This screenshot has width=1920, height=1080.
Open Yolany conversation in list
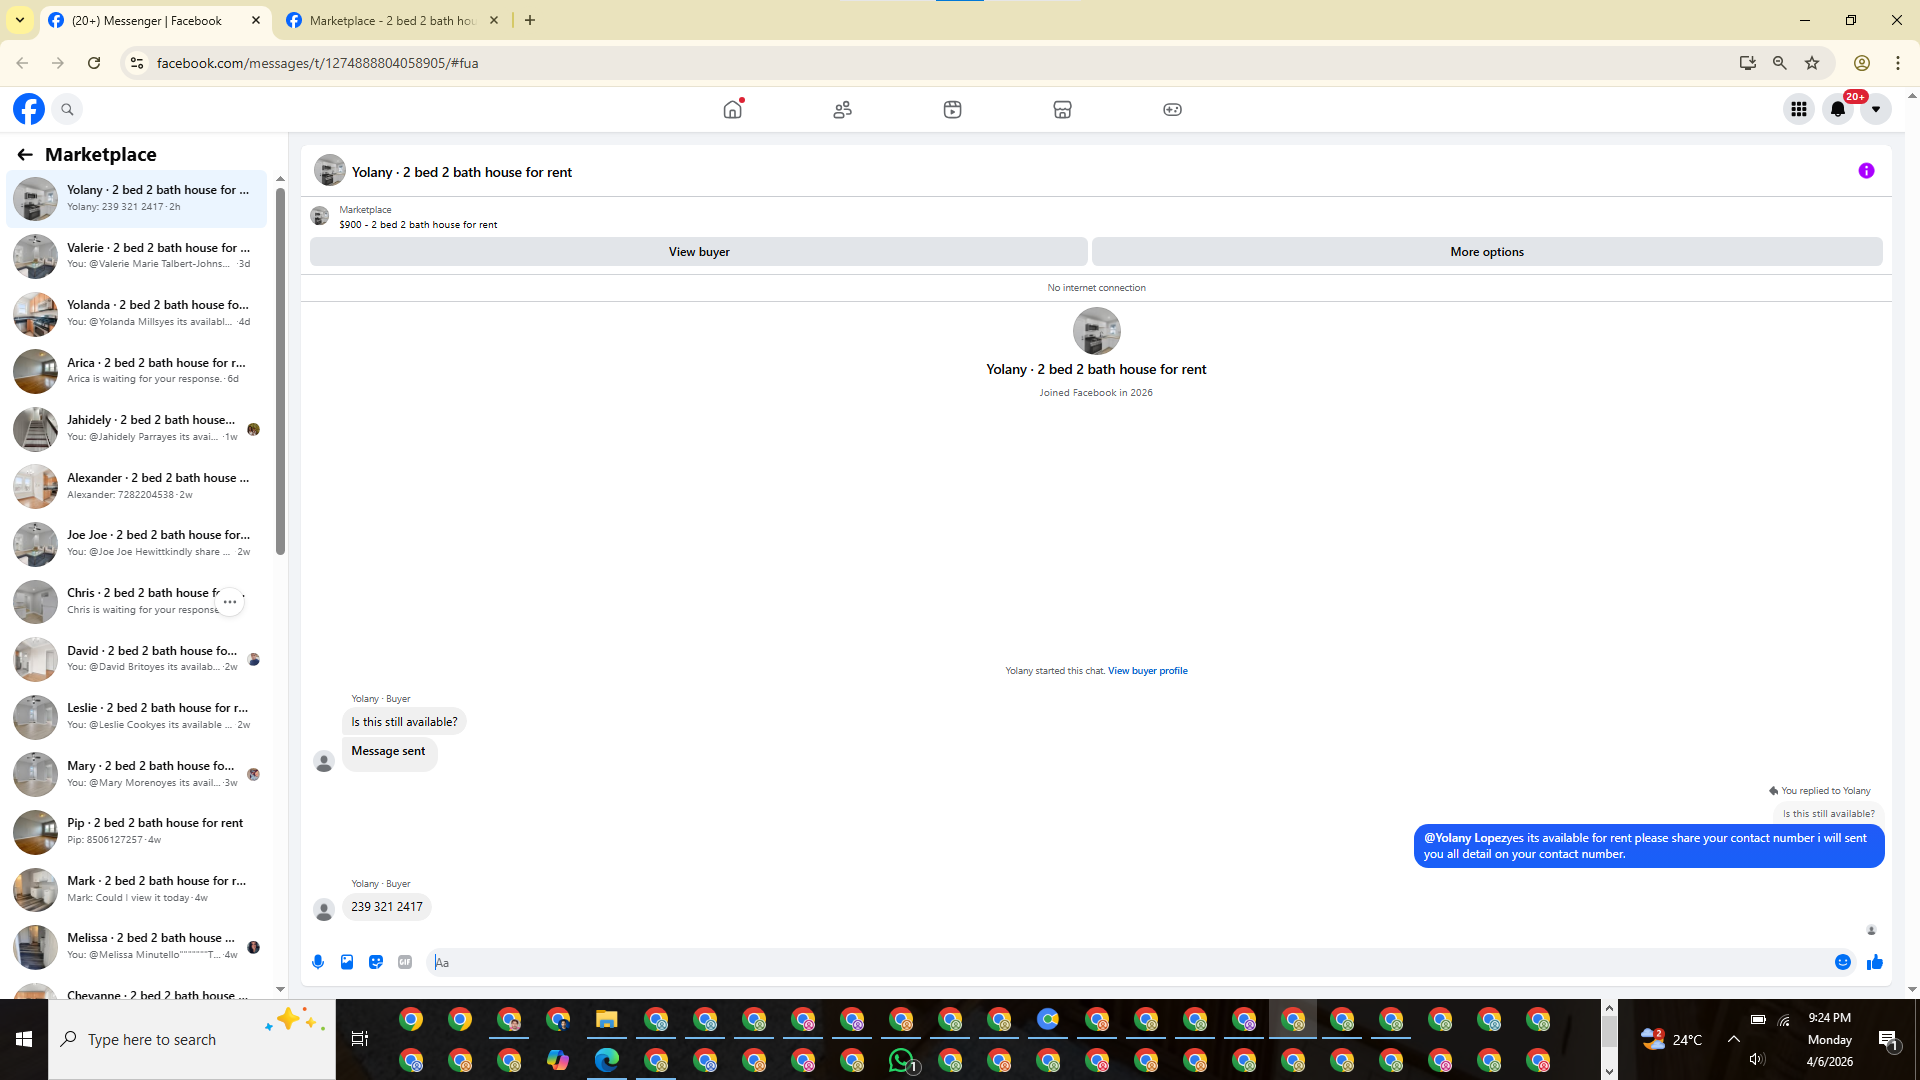[x=137, y=198]
